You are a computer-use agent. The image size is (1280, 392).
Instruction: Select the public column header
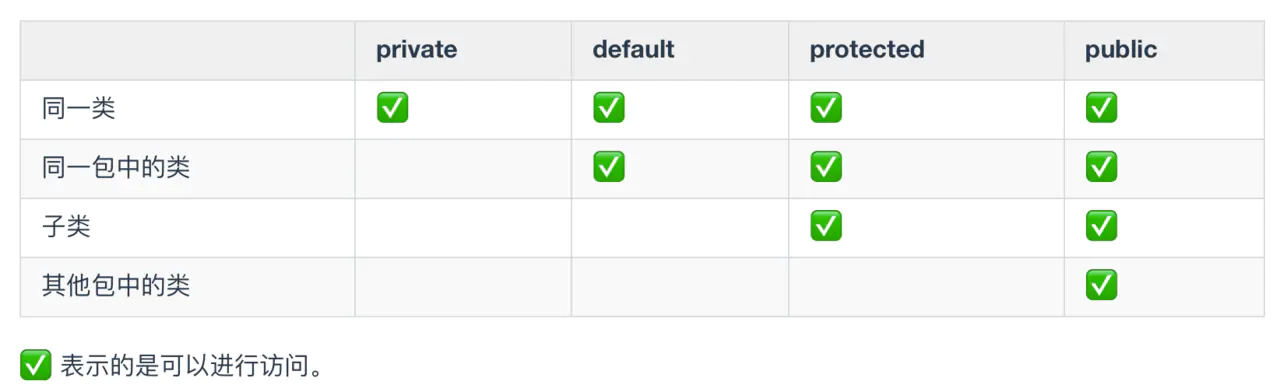pos(1121,50)
